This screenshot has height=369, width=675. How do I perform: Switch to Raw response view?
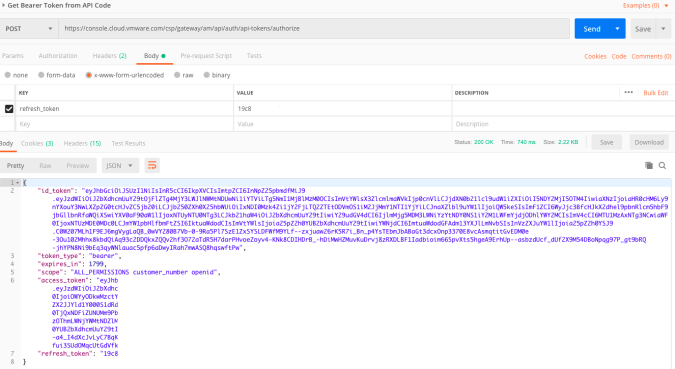click(45, 166)
